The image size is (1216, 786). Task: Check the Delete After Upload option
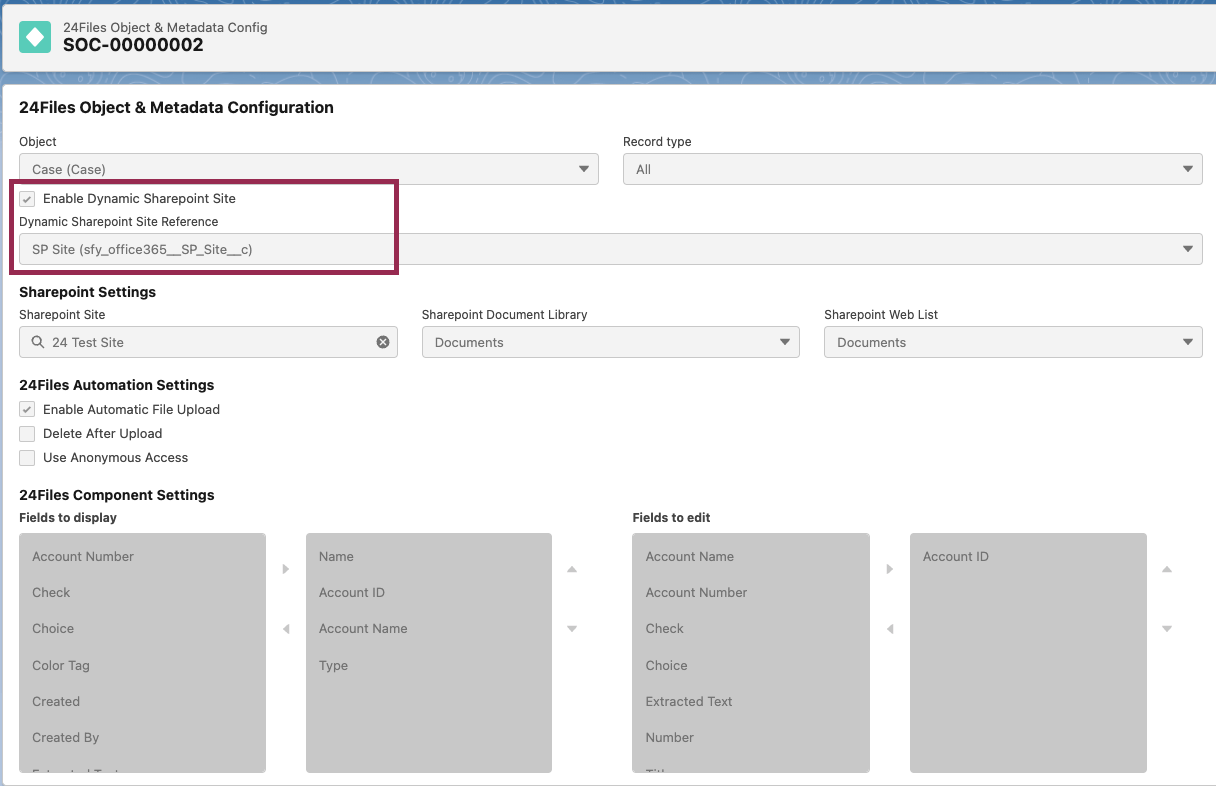(x=27, y=434)
